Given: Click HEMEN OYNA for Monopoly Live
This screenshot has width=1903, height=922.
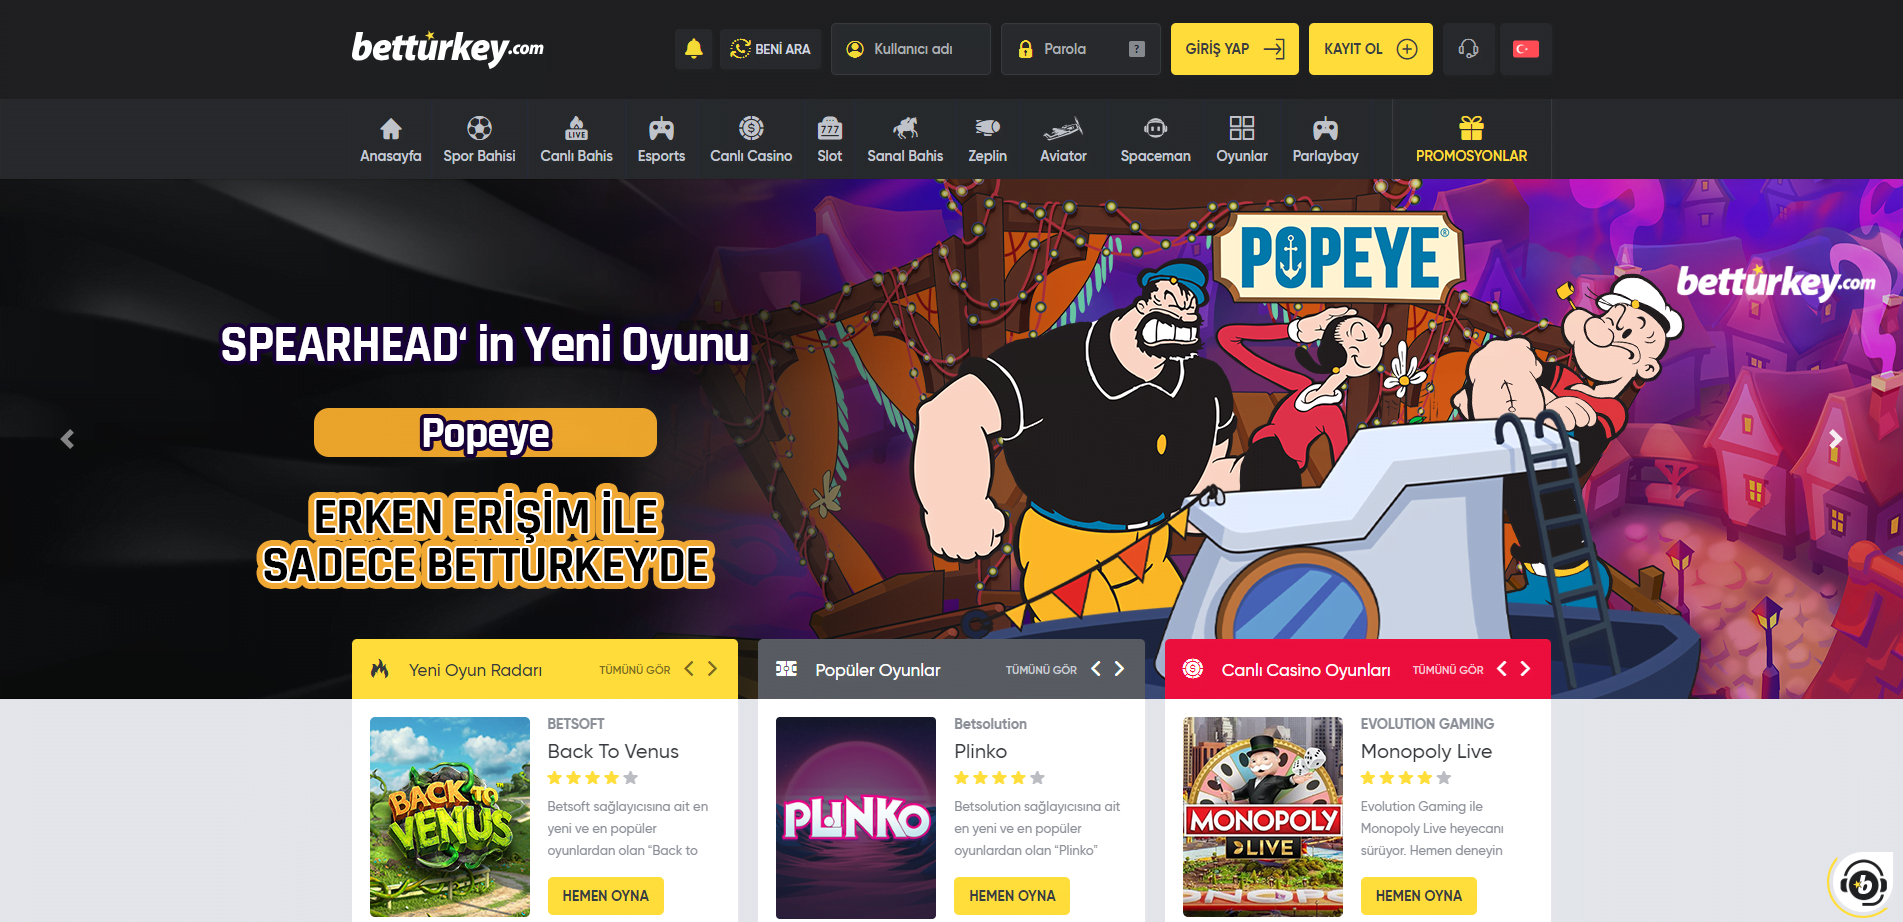Looking at the screenshot, I should 1418,896.
